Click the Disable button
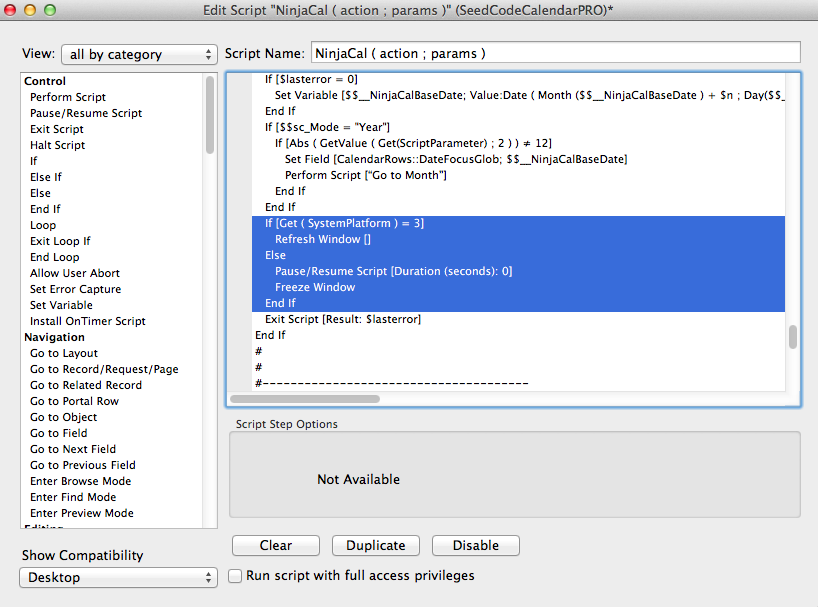The image size is (818, 607). (476, 545)
